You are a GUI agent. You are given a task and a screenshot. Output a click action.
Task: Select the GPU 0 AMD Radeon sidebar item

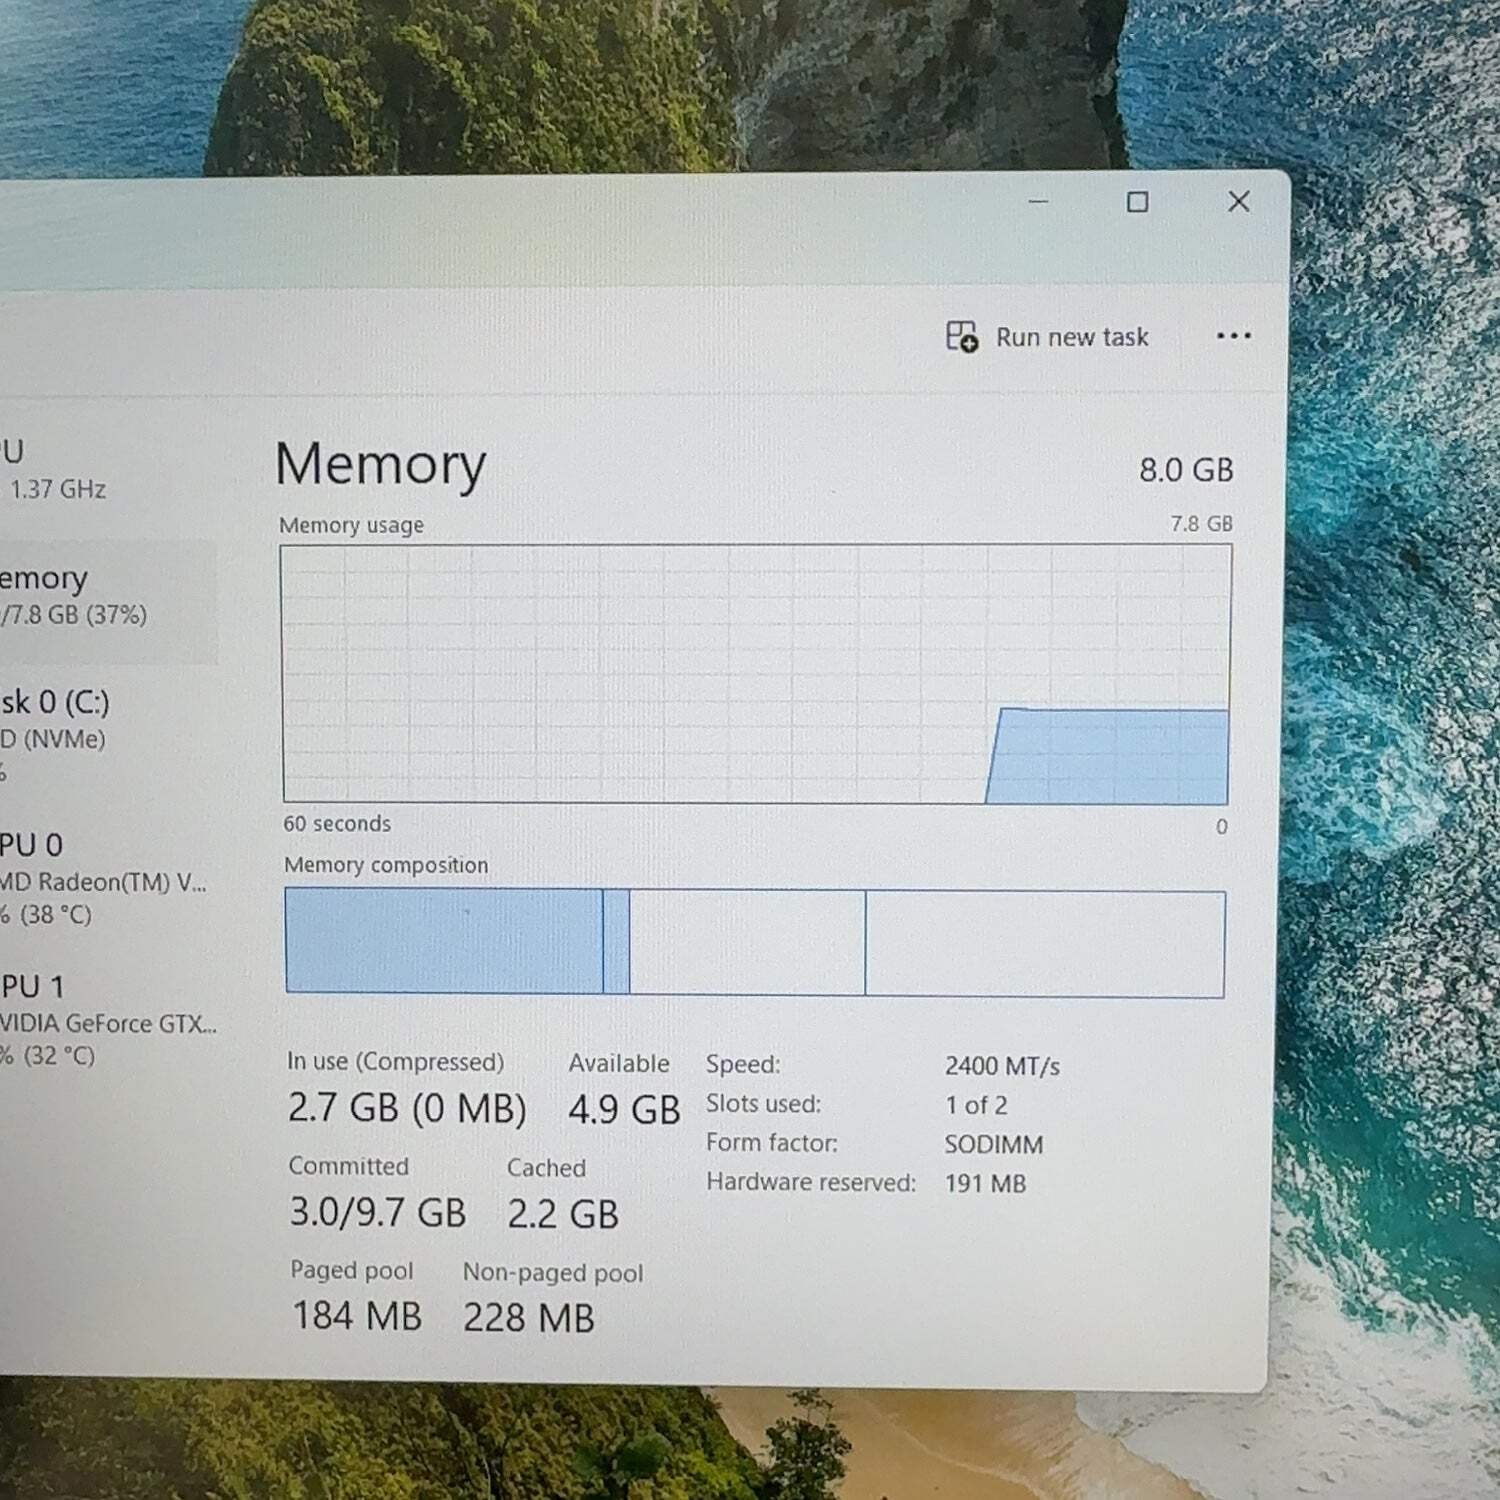pos(107,878)
